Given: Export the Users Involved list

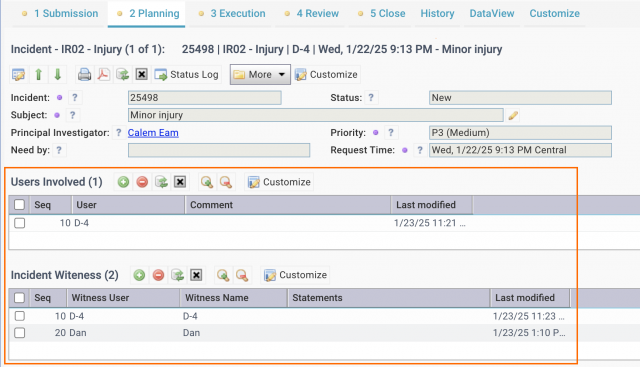Looking at the screenshot, I should pyautogui.click(x=161, y=182).
